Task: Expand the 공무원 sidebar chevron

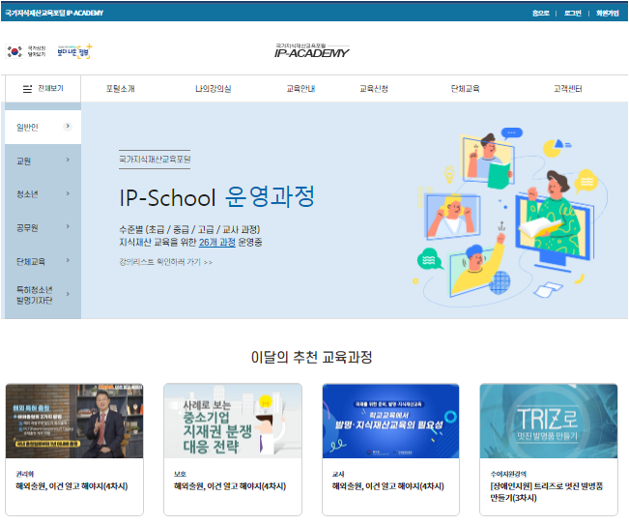Action: point(68,226)
